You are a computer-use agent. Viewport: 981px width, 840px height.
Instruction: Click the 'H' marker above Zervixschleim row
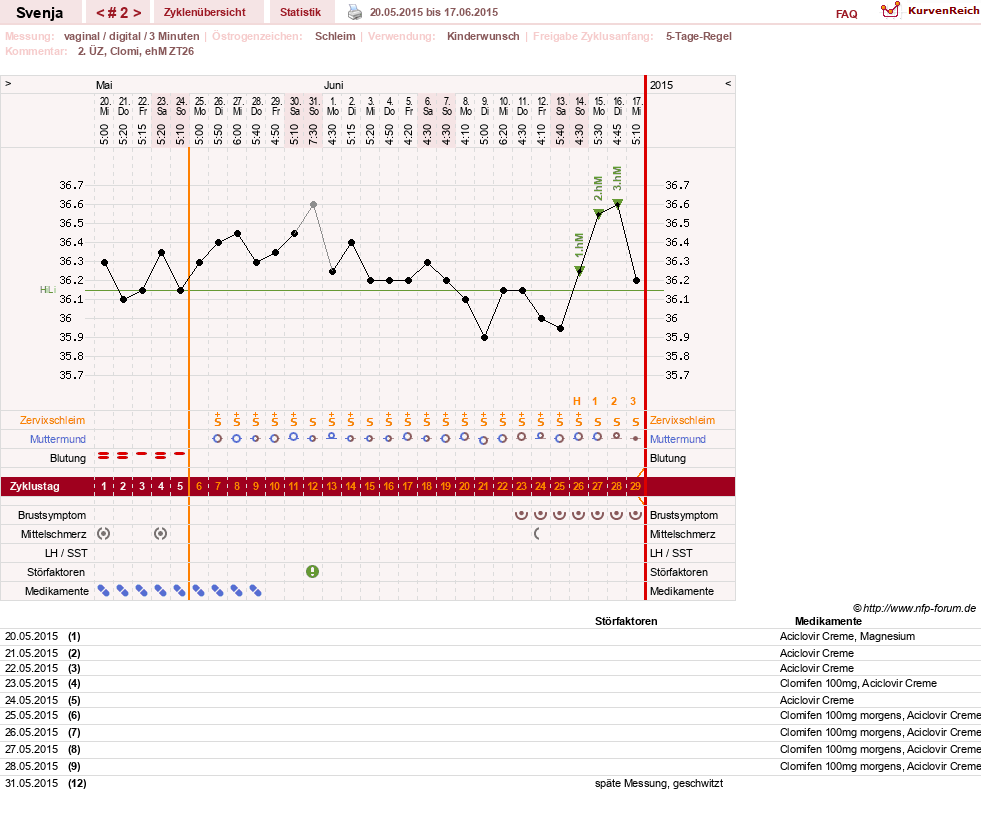577,401
